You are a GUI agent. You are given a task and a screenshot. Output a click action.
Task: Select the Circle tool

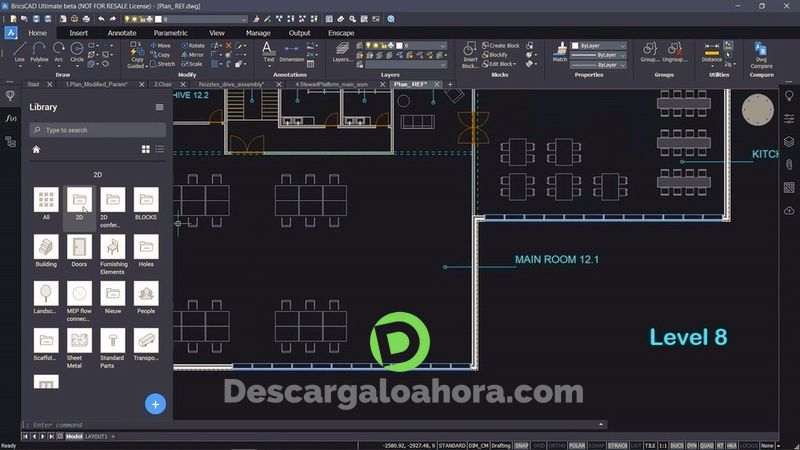pyautogui.click(x=77, y=53)
